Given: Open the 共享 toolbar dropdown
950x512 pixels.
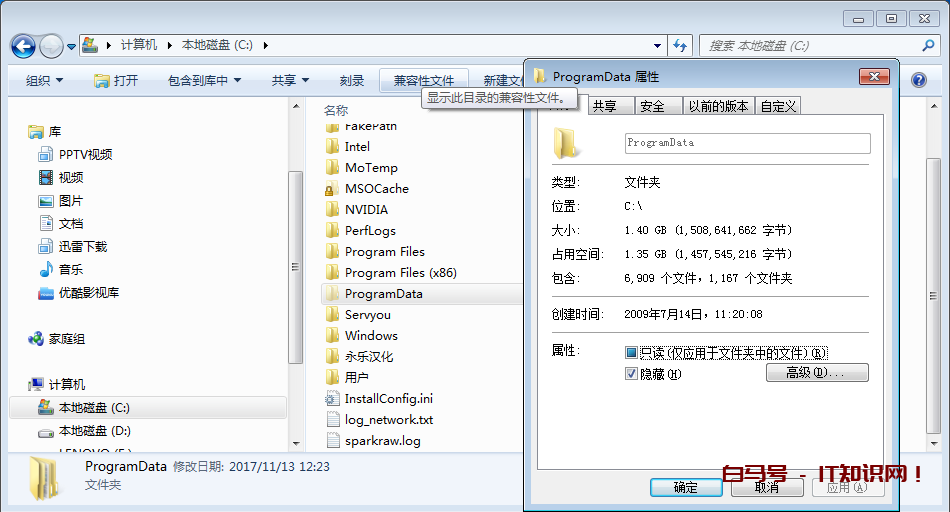Looking at the screenshot, I should click(290, 81).
